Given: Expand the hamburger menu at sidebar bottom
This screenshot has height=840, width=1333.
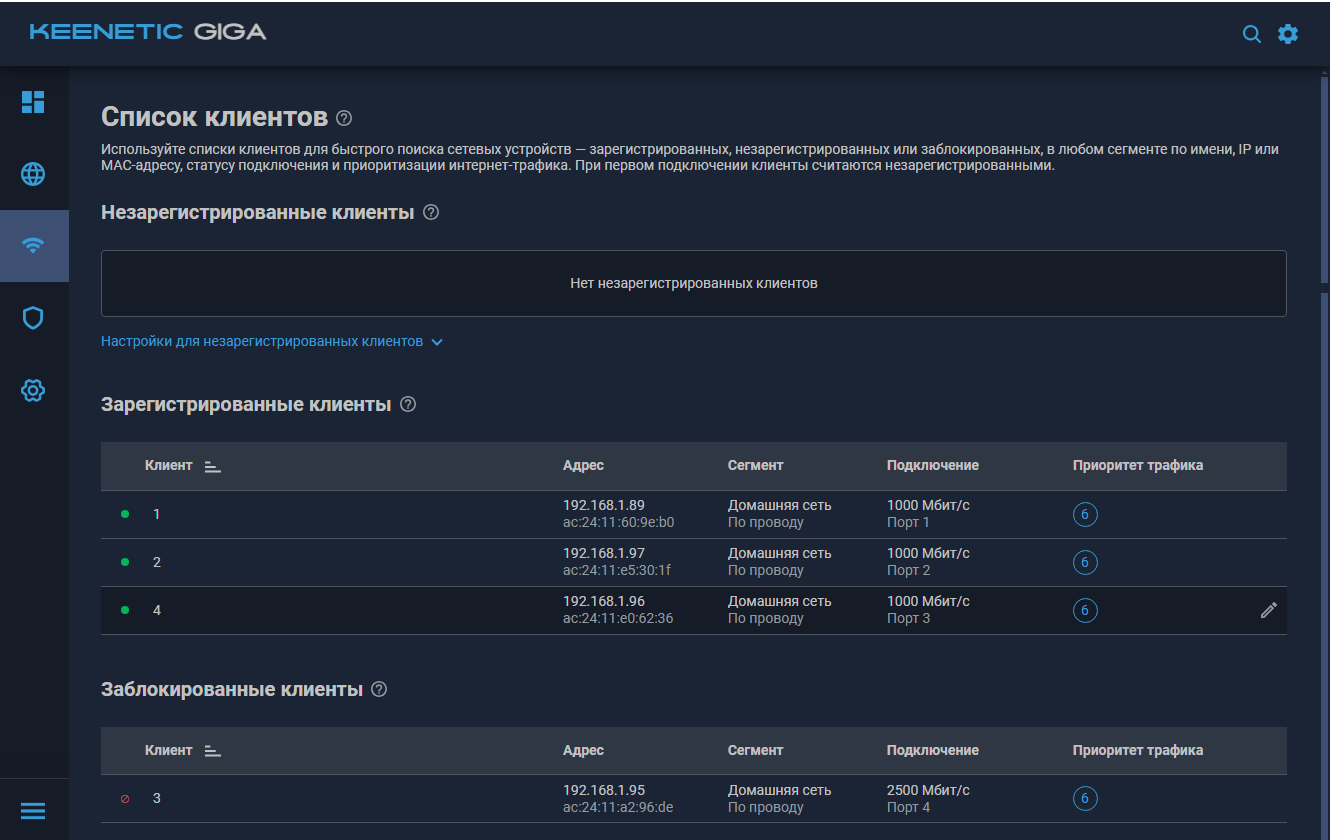Looking at the screenshot, I should point(33,811).
